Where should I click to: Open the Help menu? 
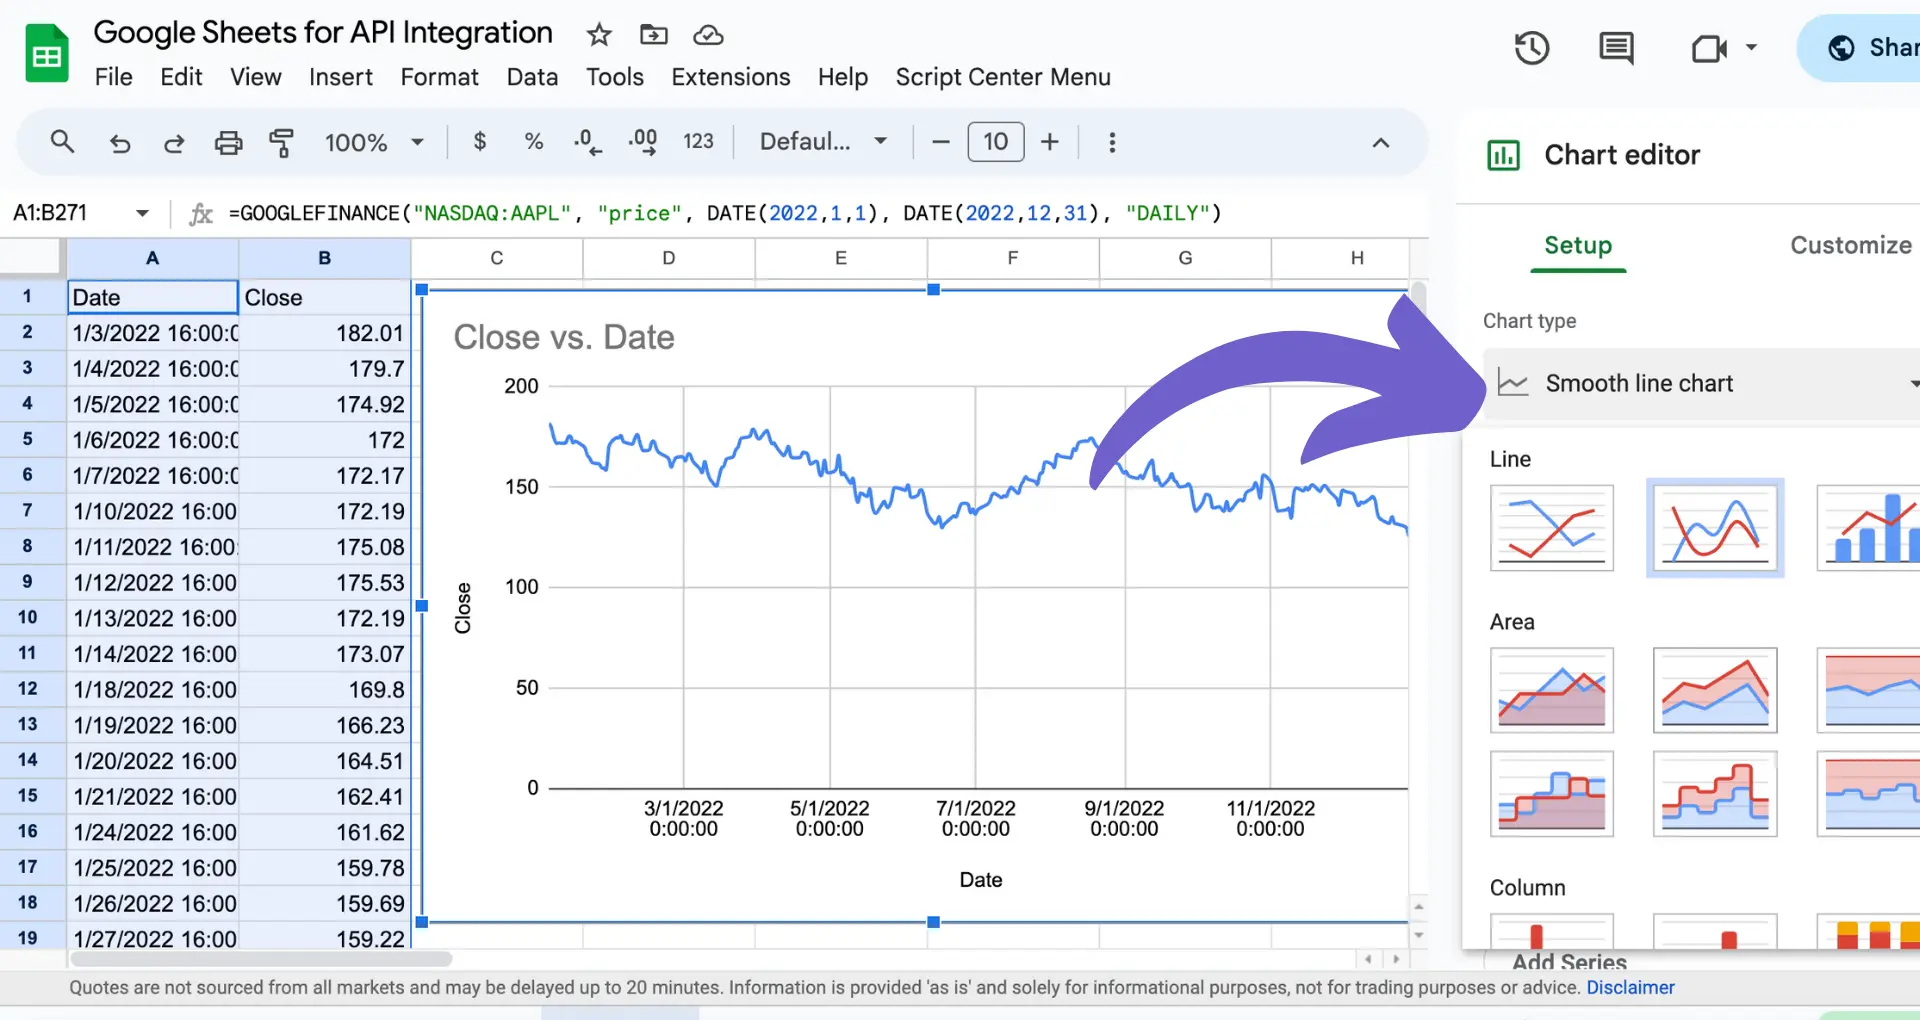(x=842, y=77)
